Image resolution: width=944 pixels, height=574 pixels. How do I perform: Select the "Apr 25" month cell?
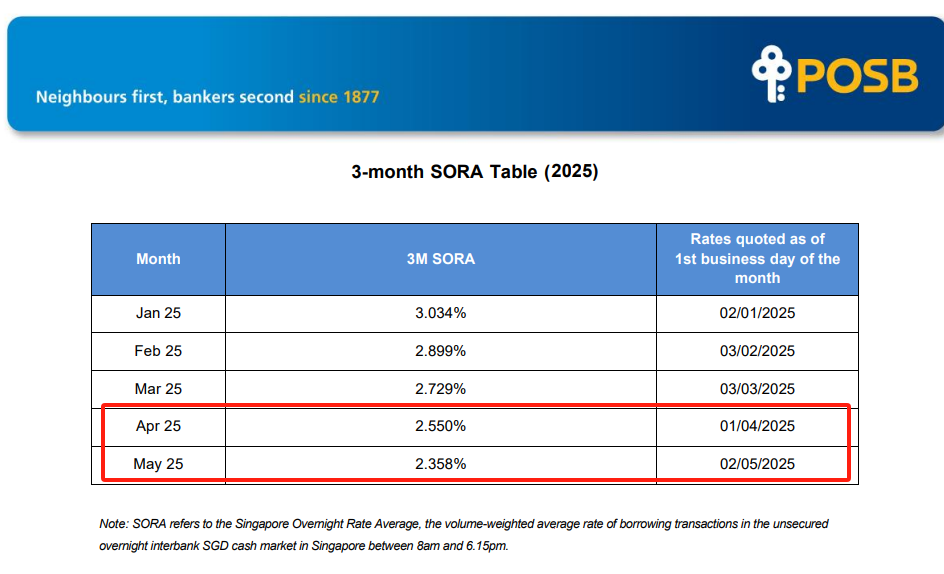click(x=158, y=426)
